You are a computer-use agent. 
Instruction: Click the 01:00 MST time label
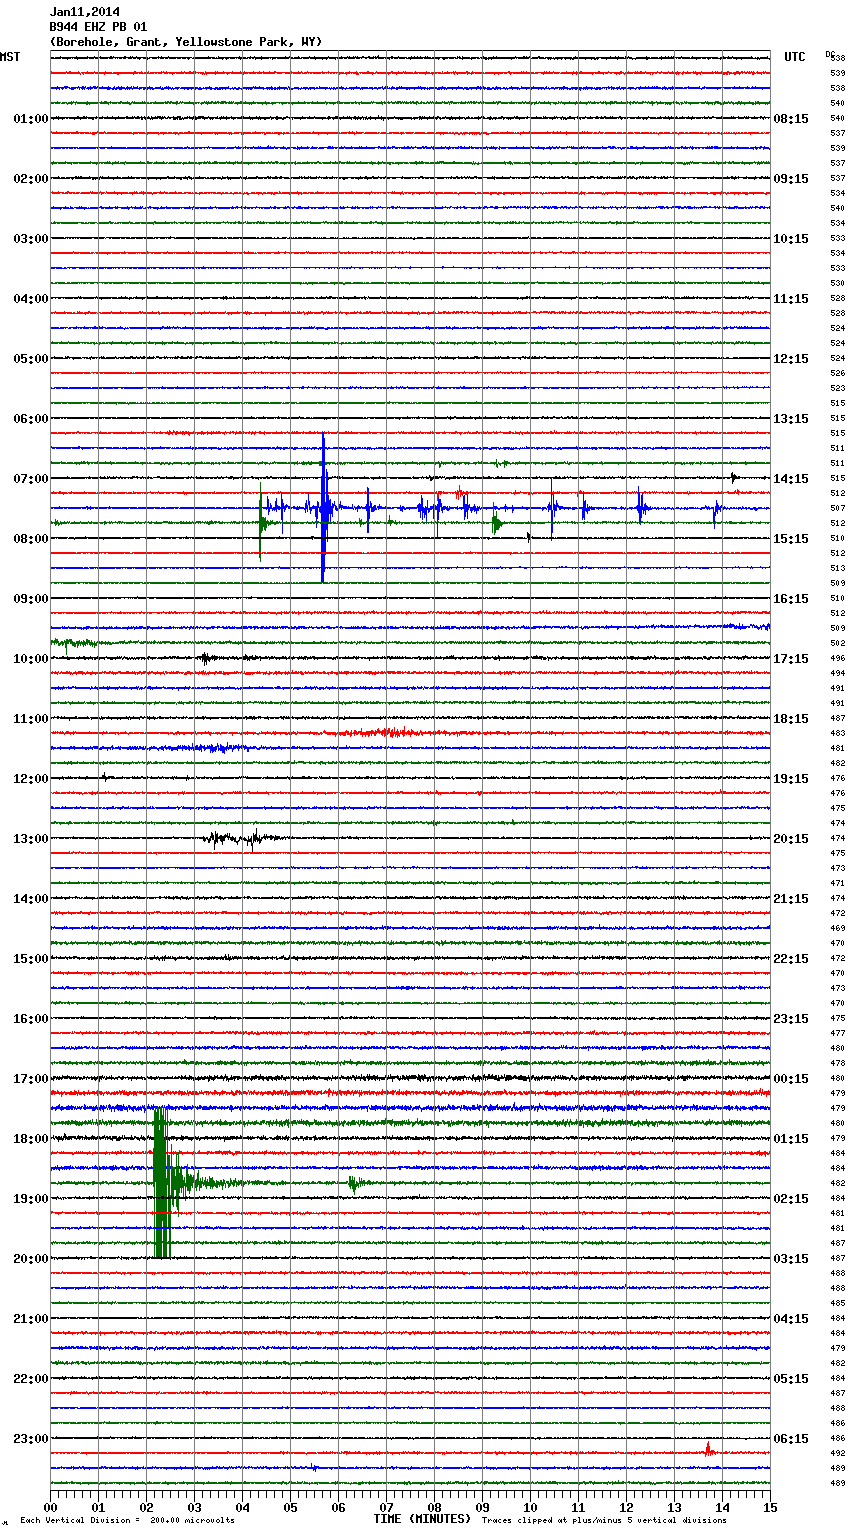[x=30, y=119]
